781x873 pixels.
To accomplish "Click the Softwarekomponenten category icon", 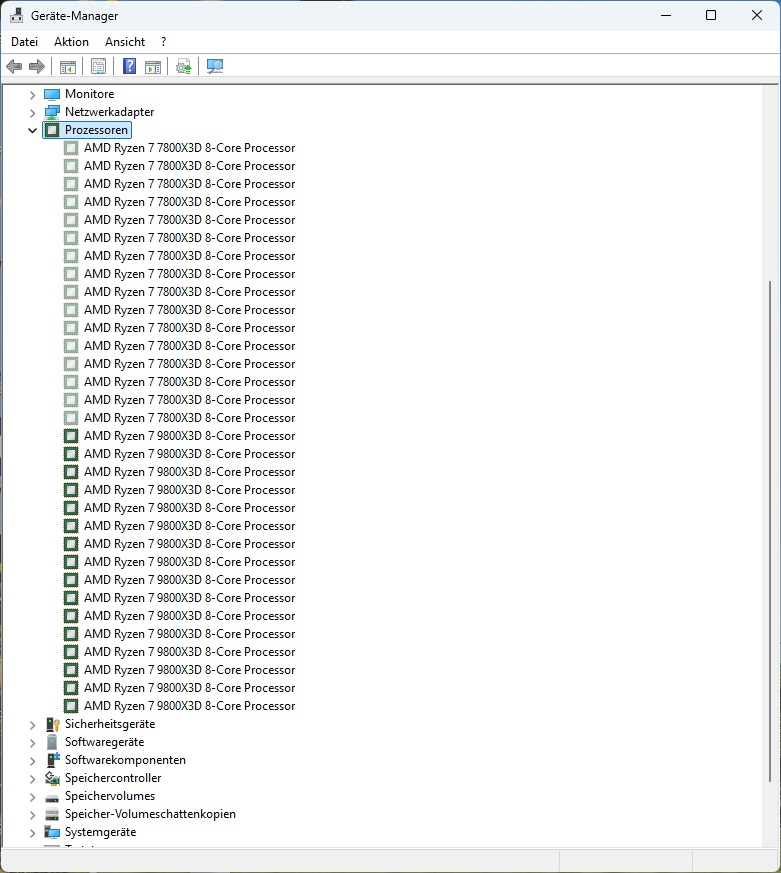I will 53,760.
